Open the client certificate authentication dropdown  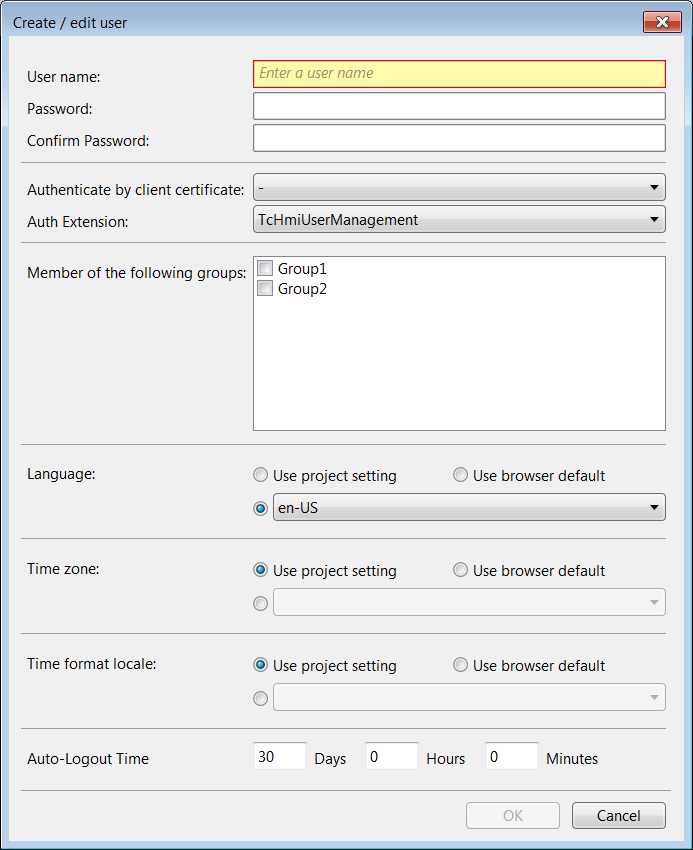click(459, 188)
